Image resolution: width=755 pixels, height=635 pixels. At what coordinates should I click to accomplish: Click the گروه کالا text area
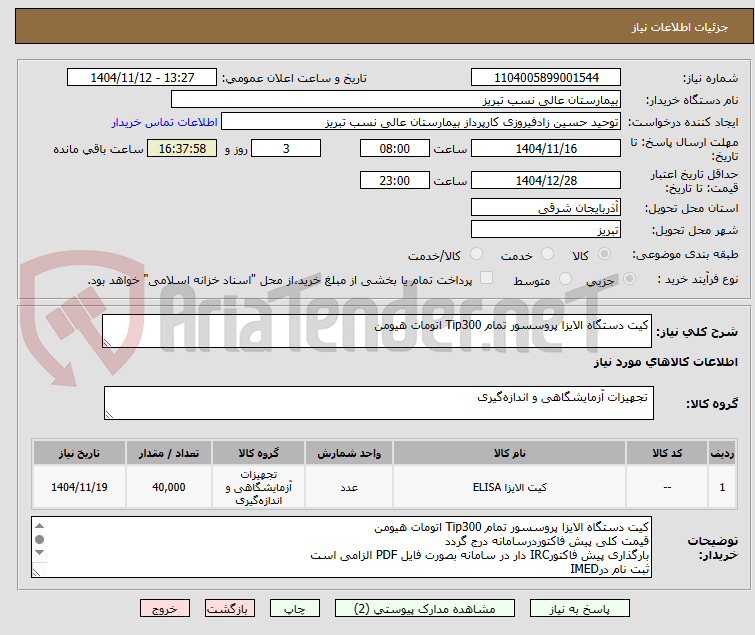click(379, 403)
